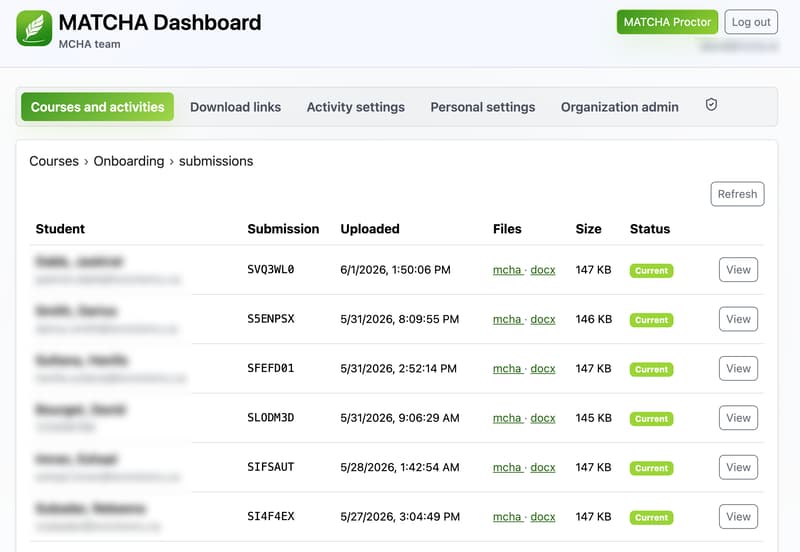The height and width of the screenshot is (552, 800).
Task: Select submission code SFEFD01
Action: tap(271, 368)
